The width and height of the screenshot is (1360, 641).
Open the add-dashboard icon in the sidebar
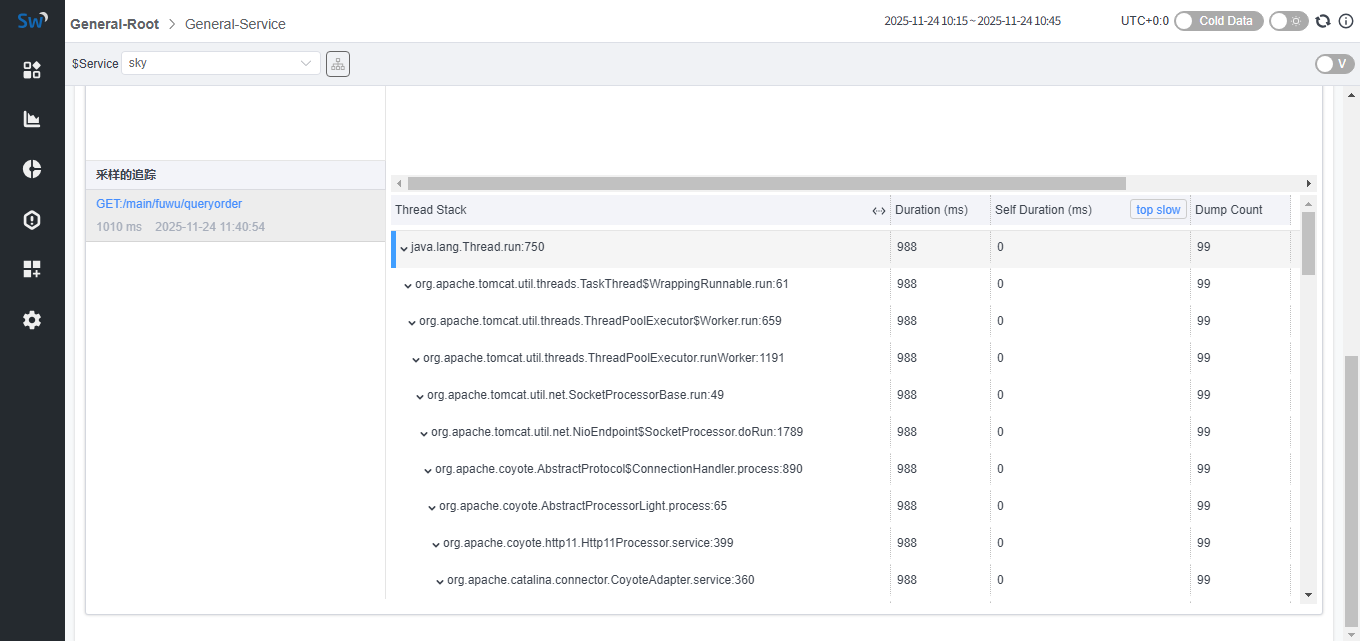pyautogui.click(x=32, y=269)
